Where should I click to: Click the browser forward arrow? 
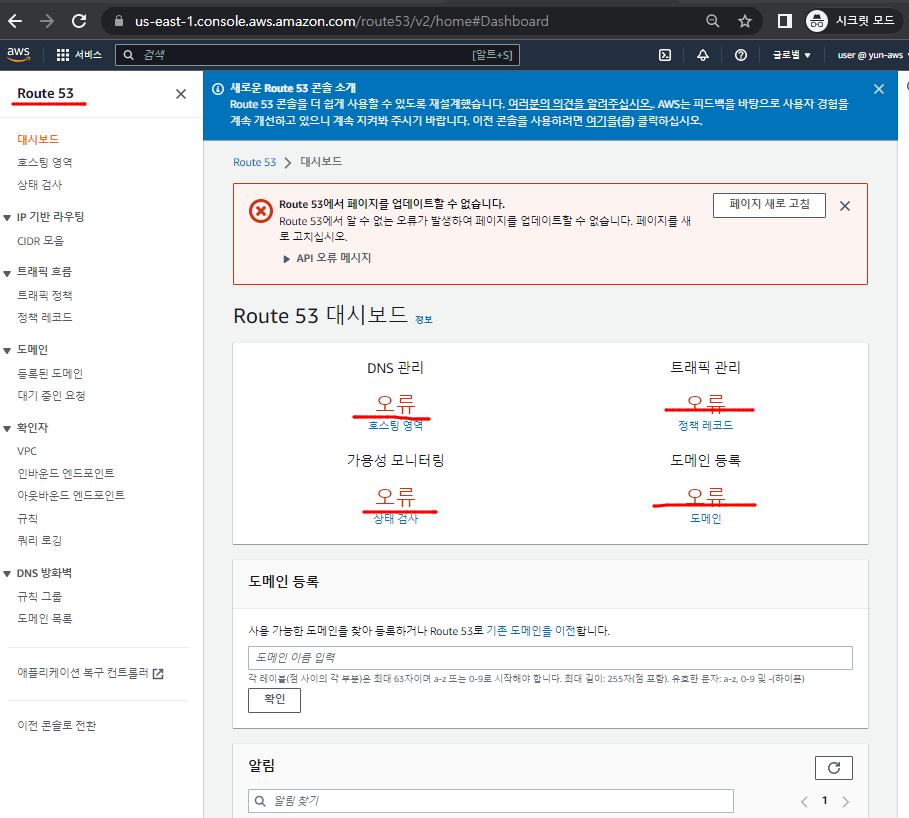[47, 21]
